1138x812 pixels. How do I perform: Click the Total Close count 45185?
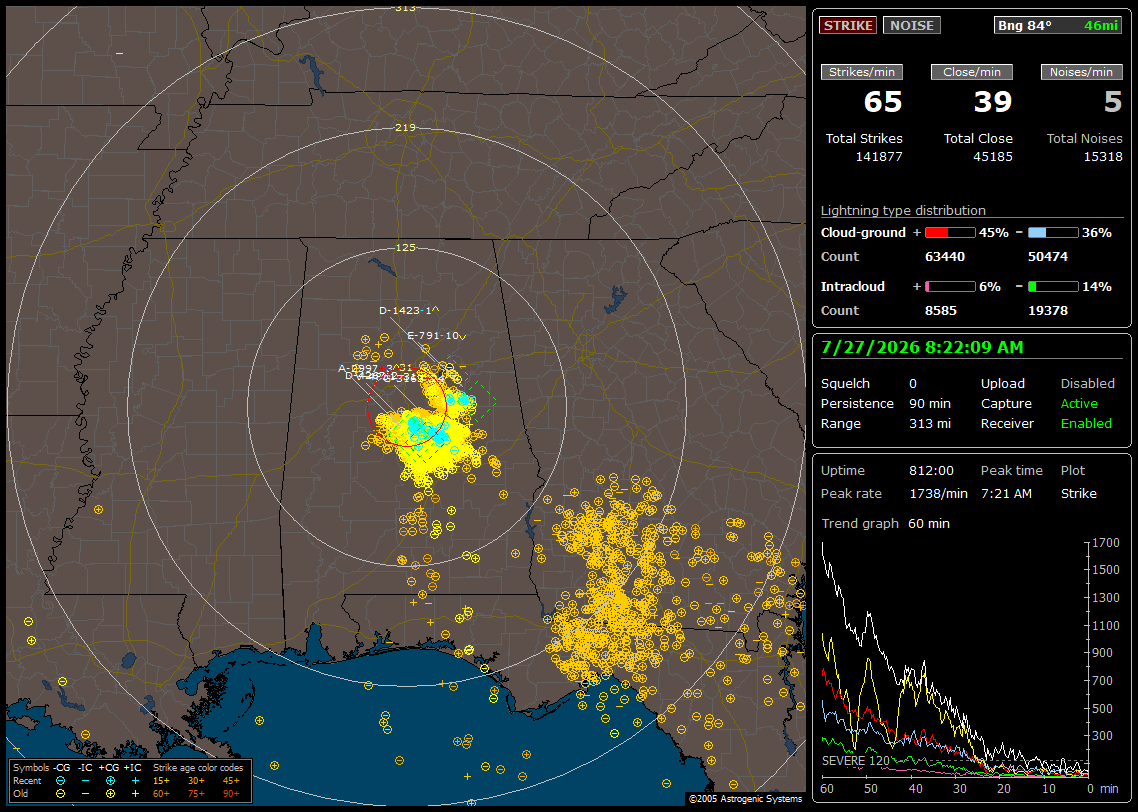(993, 157)
